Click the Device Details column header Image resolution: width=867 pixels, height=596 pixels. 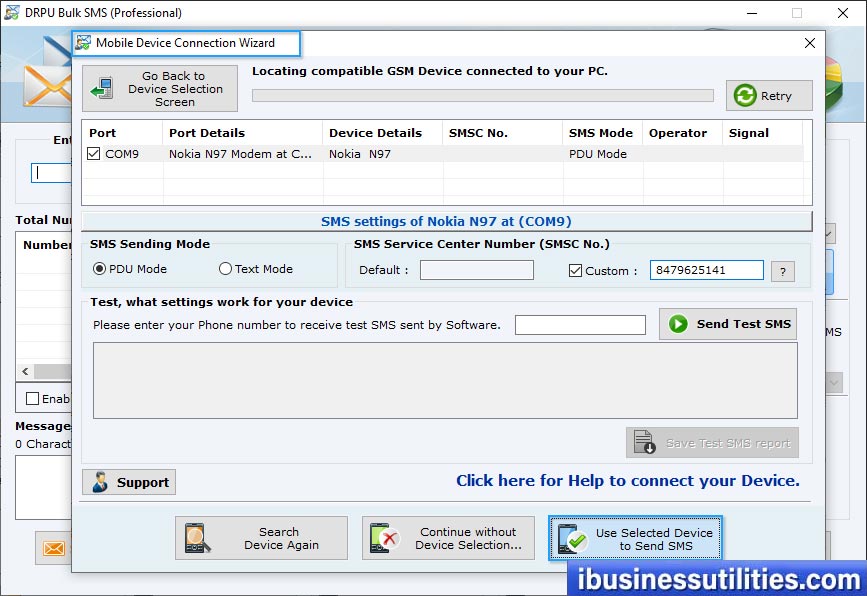(383, 133)
